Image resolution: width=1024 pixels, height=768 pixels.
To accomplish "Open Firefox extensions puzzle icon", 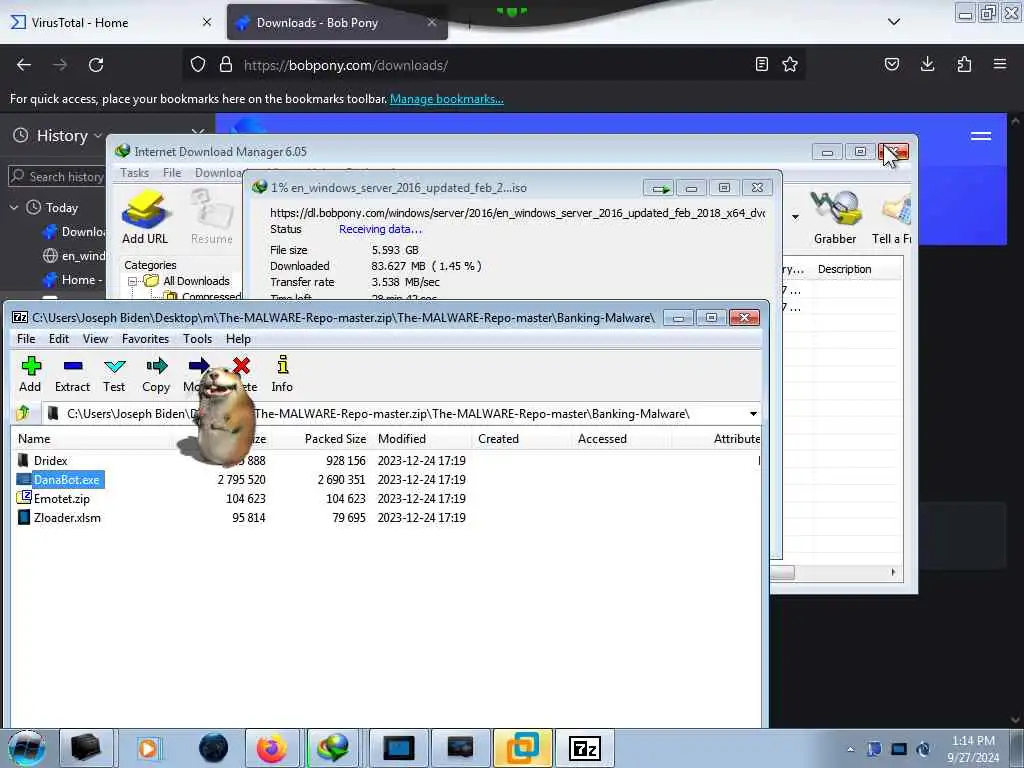I will pos(964,64).
